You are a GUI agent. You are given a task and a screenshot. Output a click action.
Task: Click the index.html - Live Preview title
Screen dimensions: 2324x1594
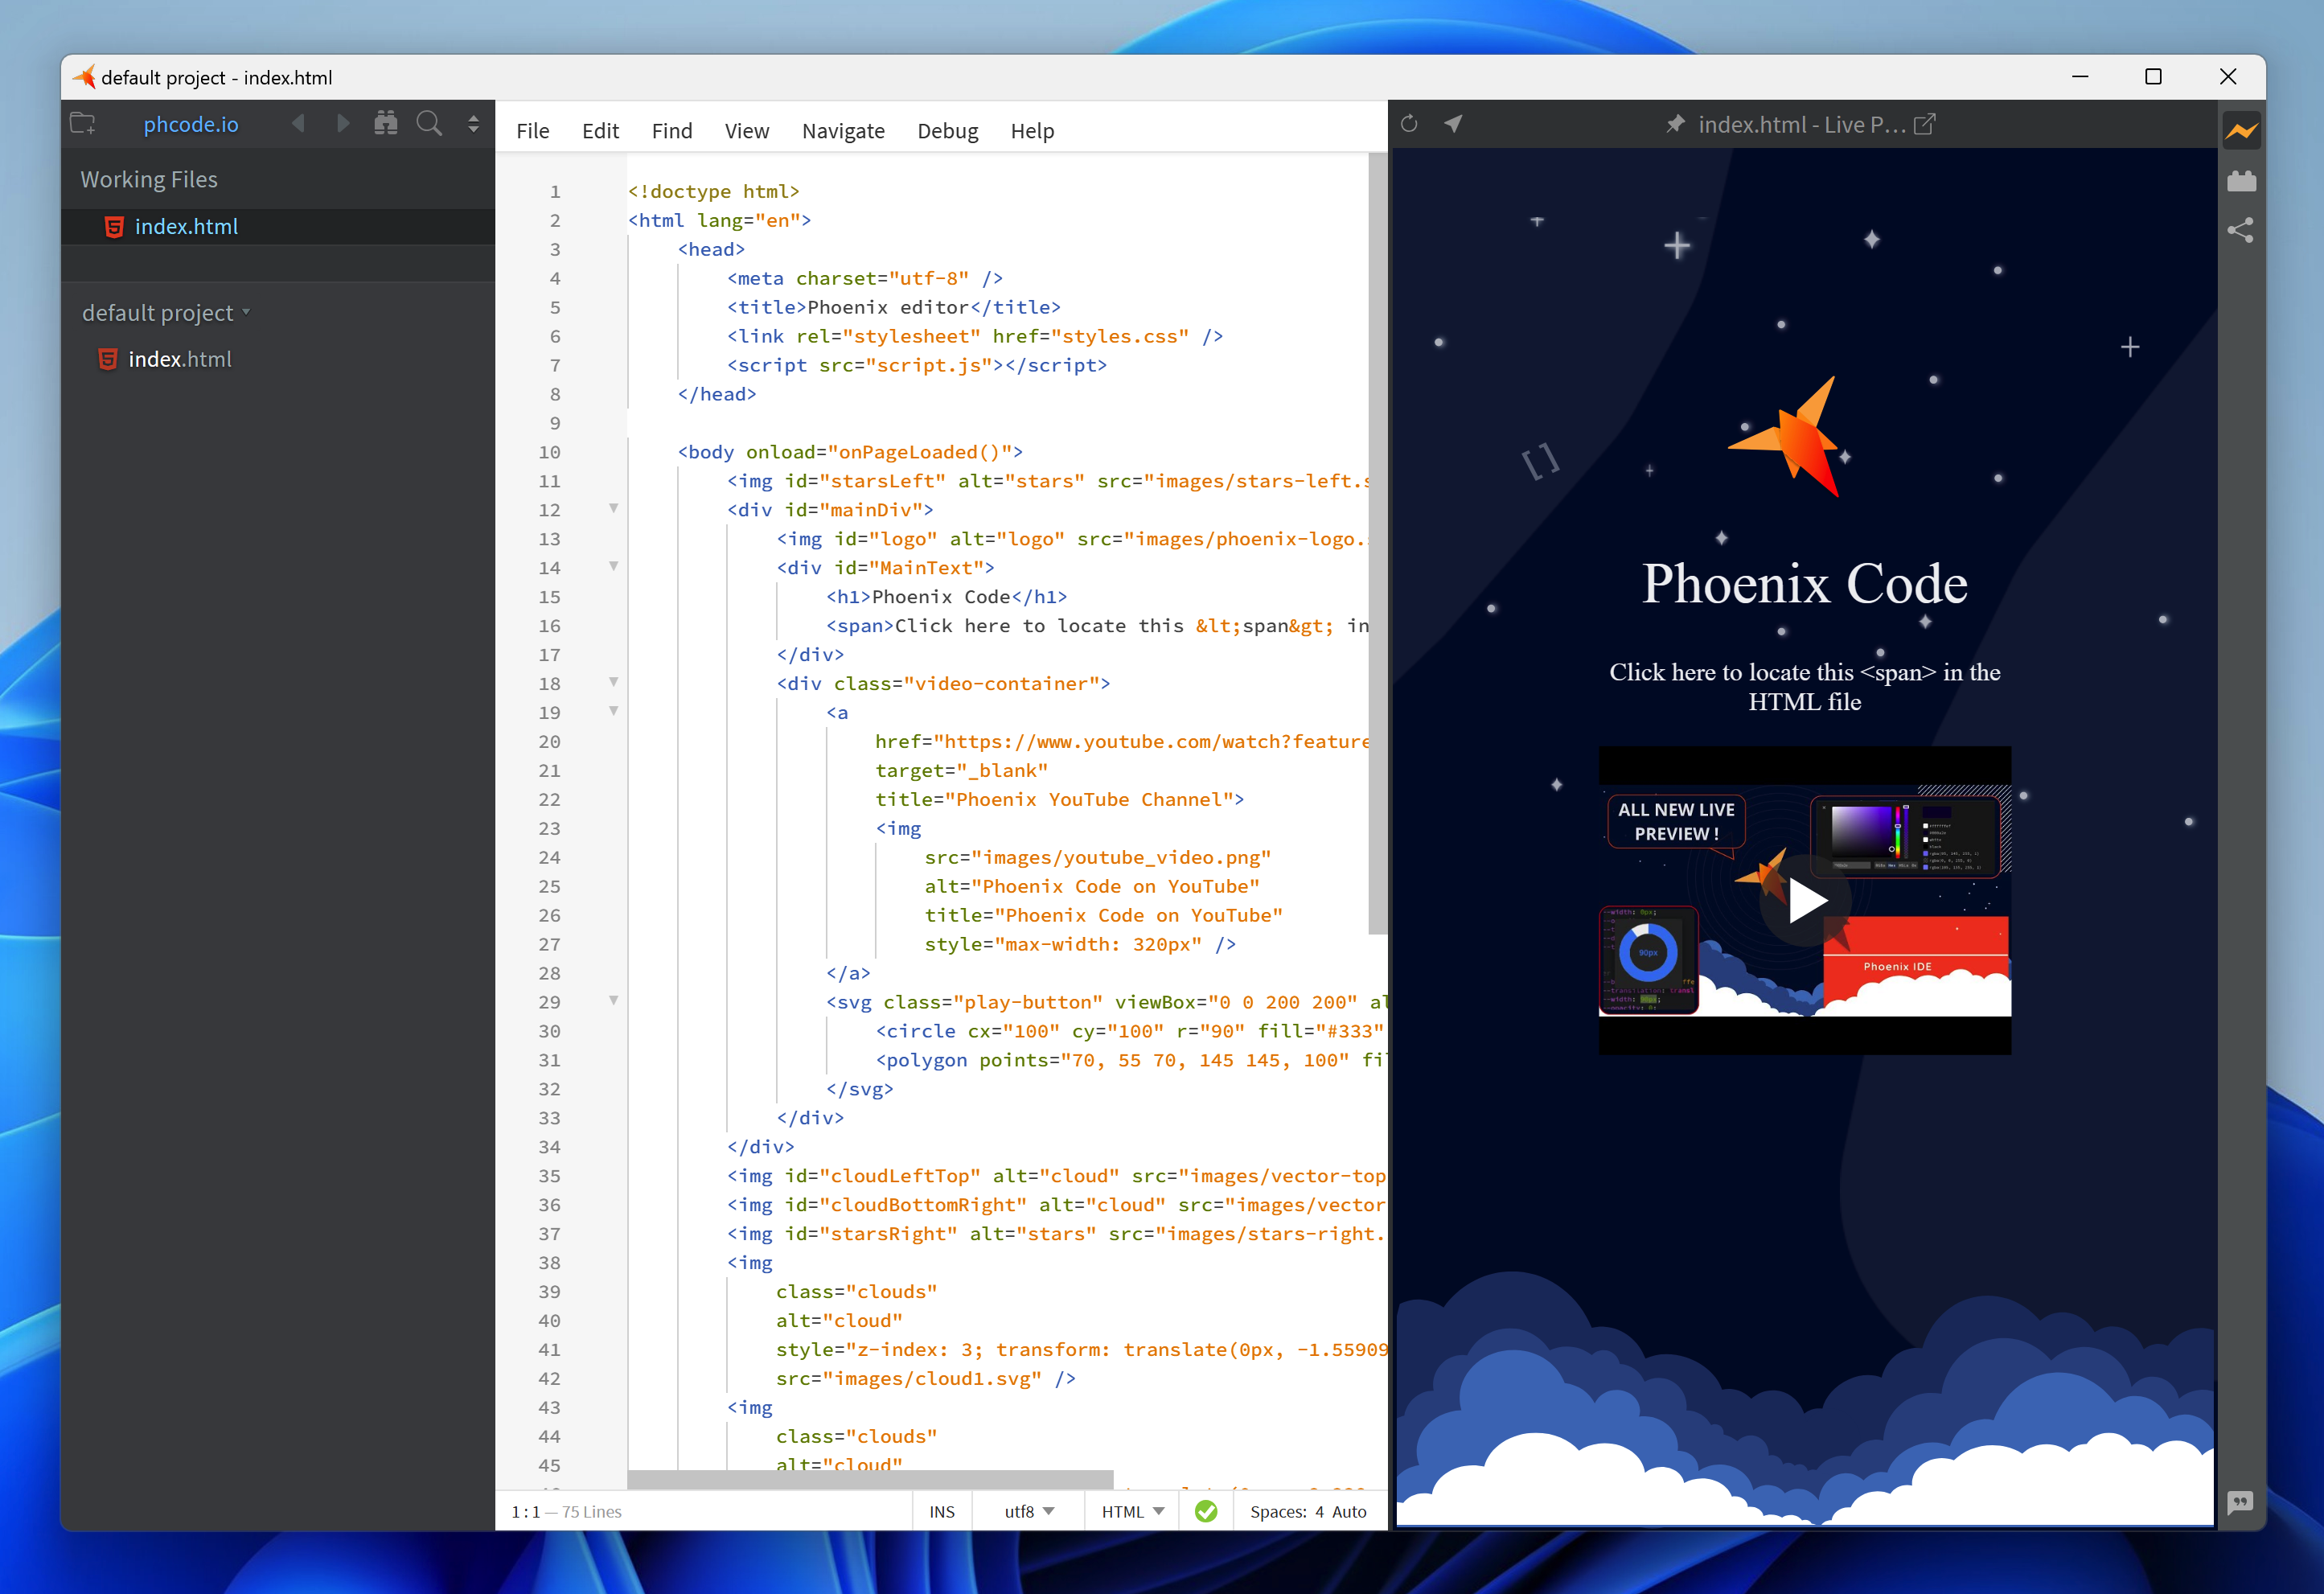(1802, 124)
